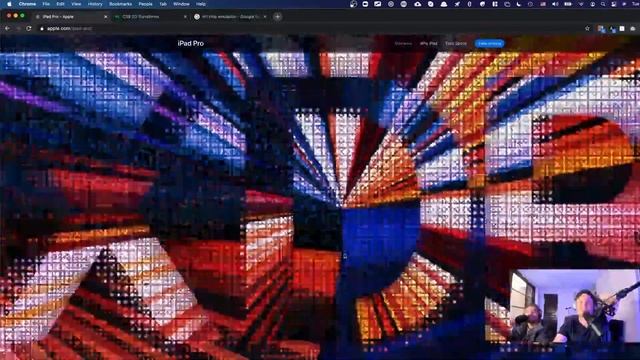Click the lock icon beside apple.com
Image resolution: width=640 pixels, height=360 pixels.
pyautogui.click(x=42, y=29)
